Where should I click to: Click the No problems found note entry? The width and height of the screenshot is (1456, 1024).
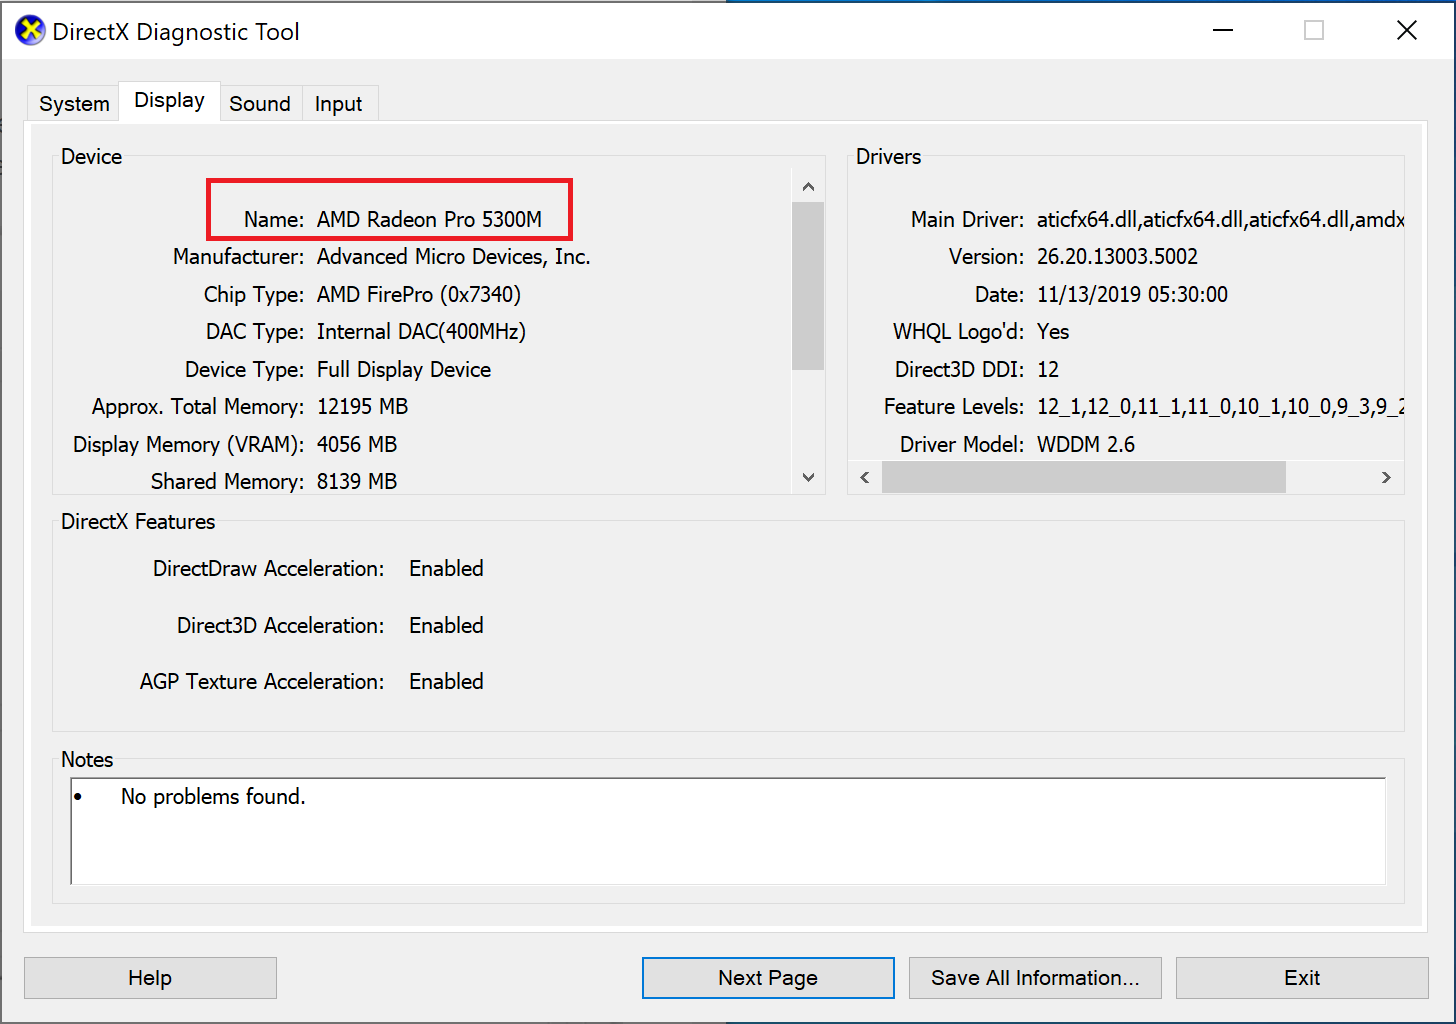[x=212, y=796]
